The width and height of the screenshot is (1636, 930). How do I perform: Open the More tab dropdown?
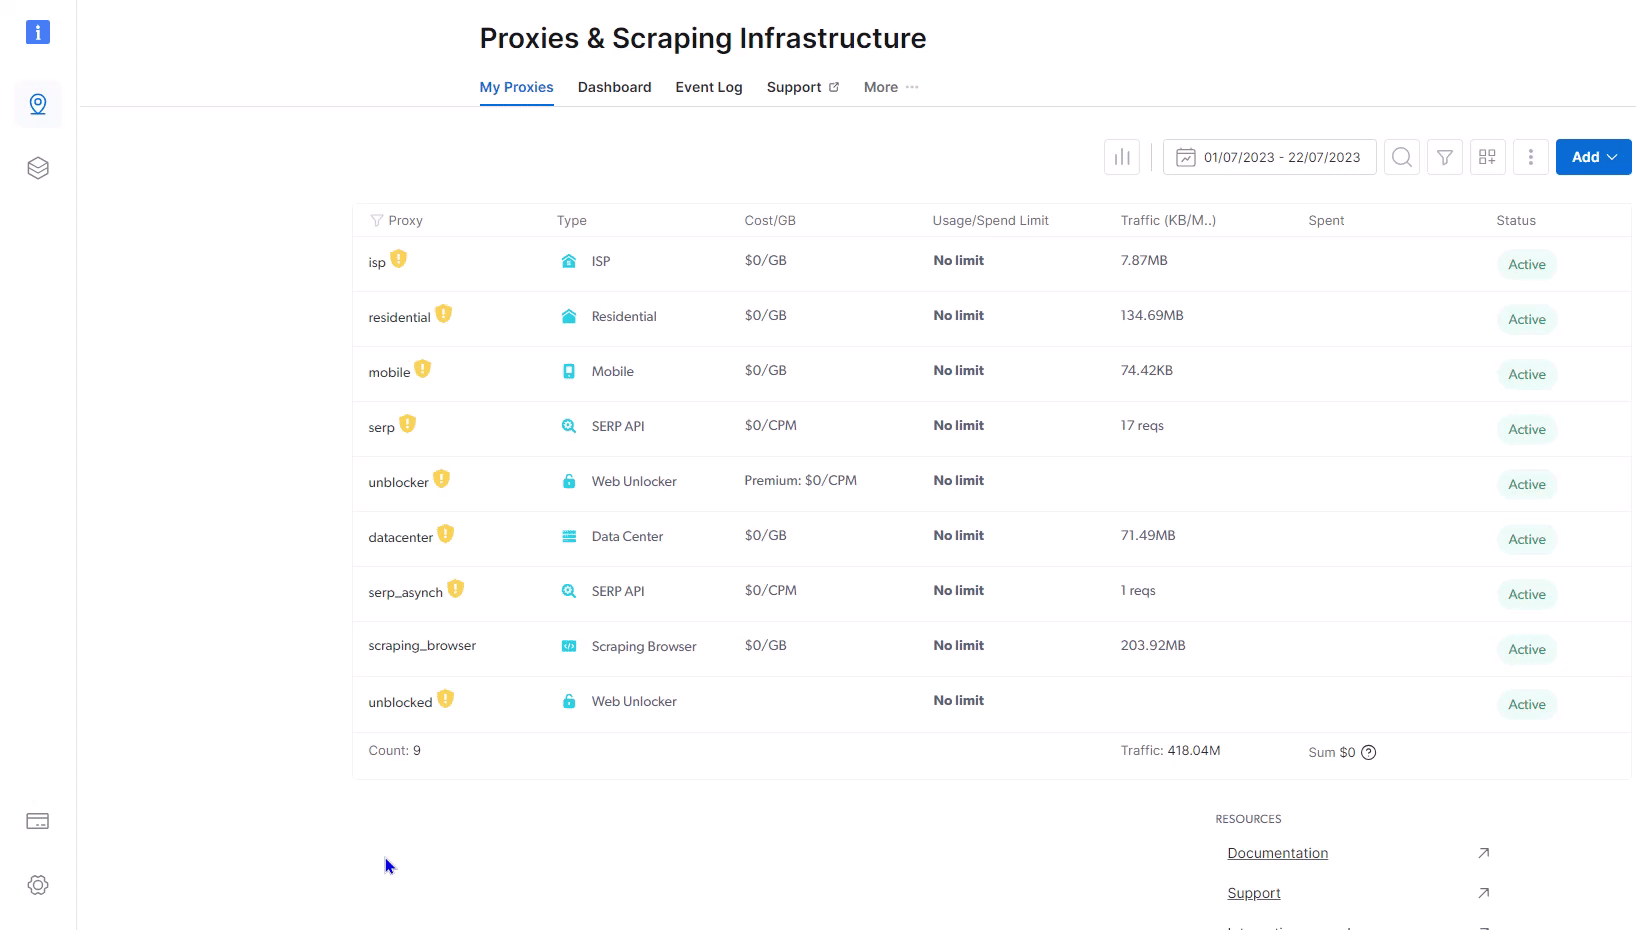(x=889, y=87)
